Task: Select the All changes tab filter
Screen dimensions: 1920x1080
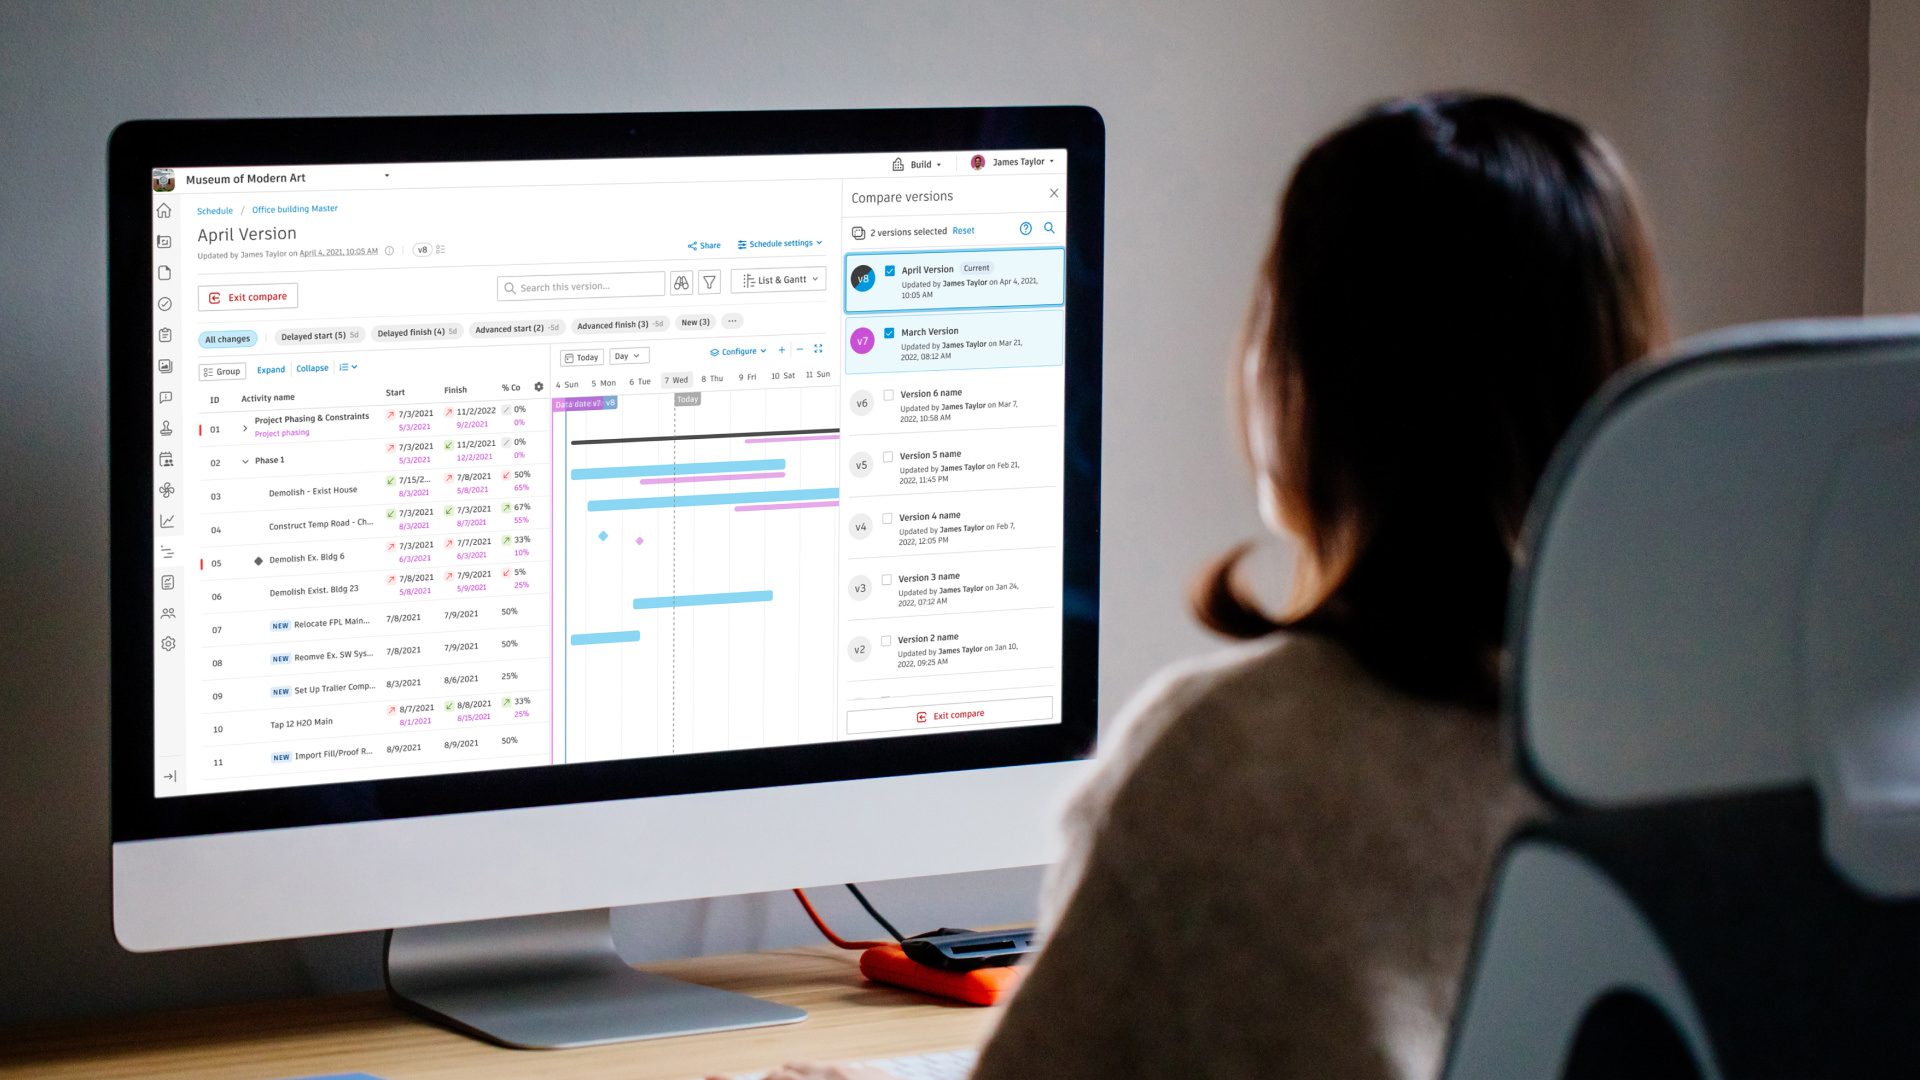Action: 225,339
